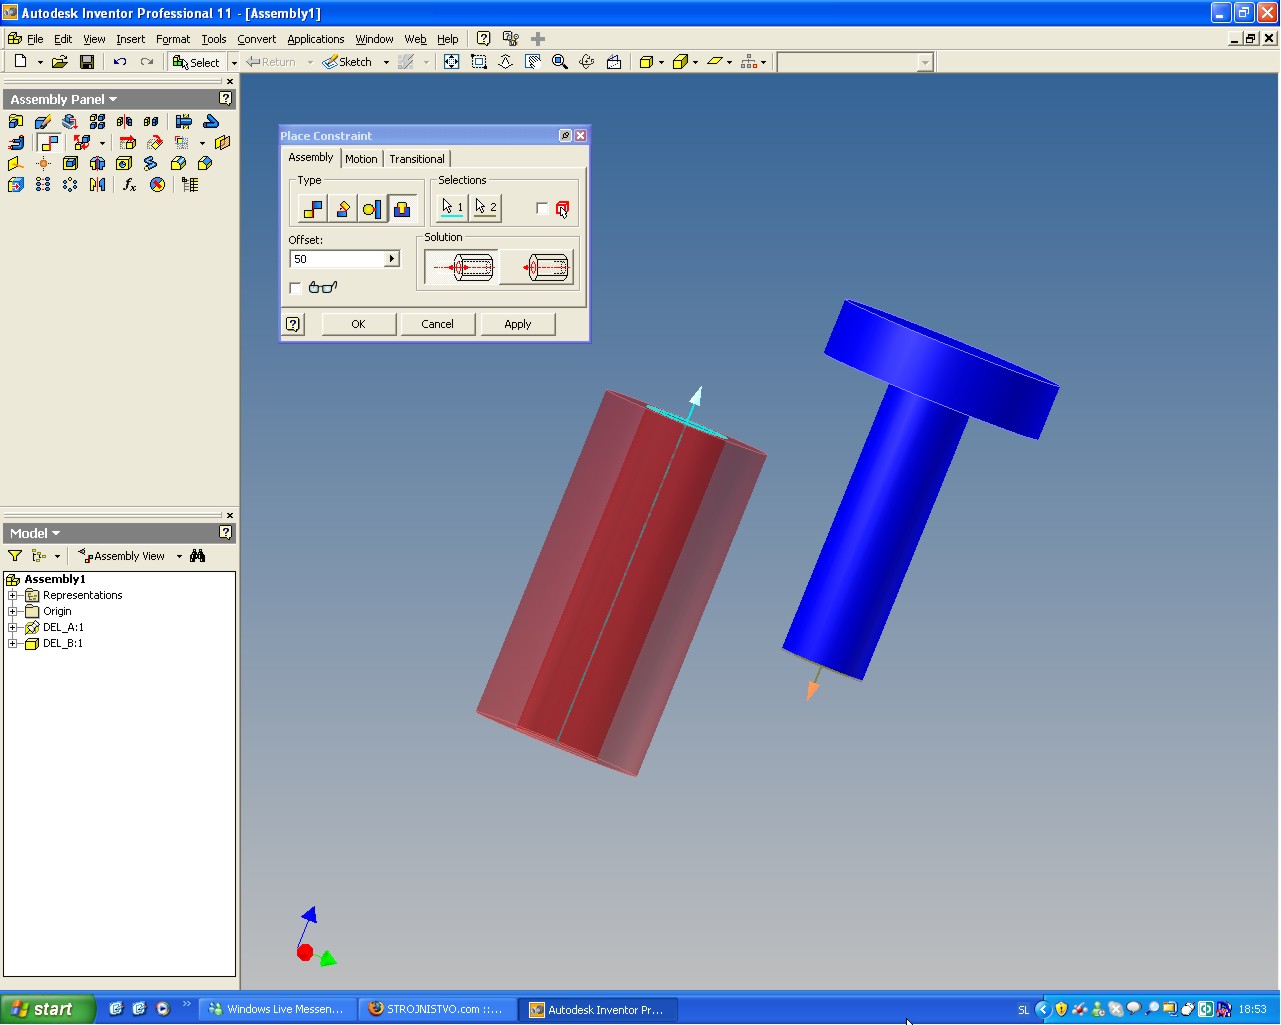
Task: Select the Mate constraint type
Action: (313, 209)
